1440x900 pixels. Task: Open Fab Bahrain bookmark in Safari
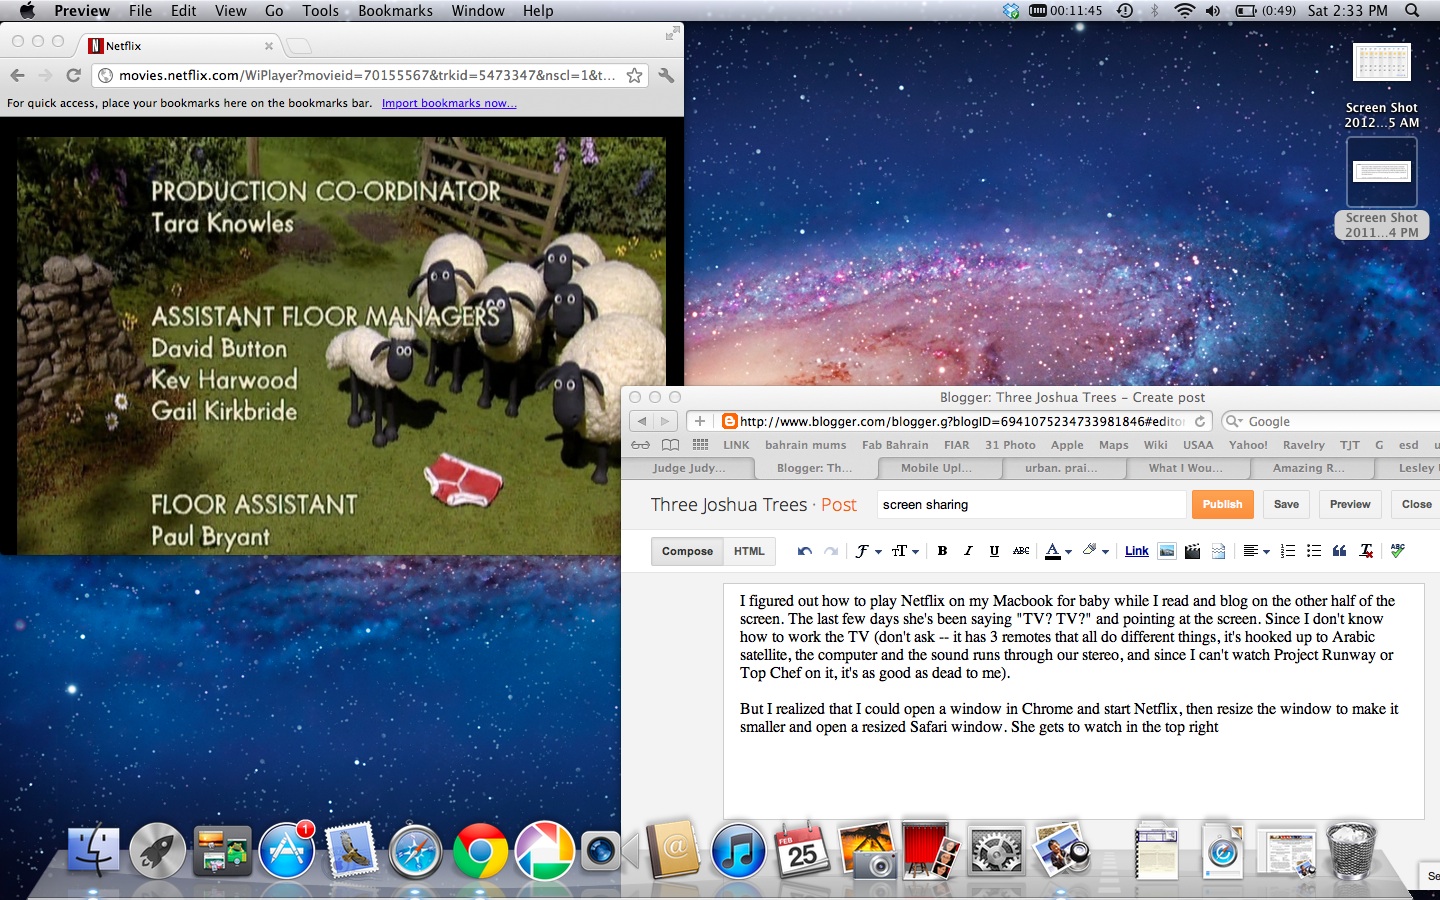895,445
